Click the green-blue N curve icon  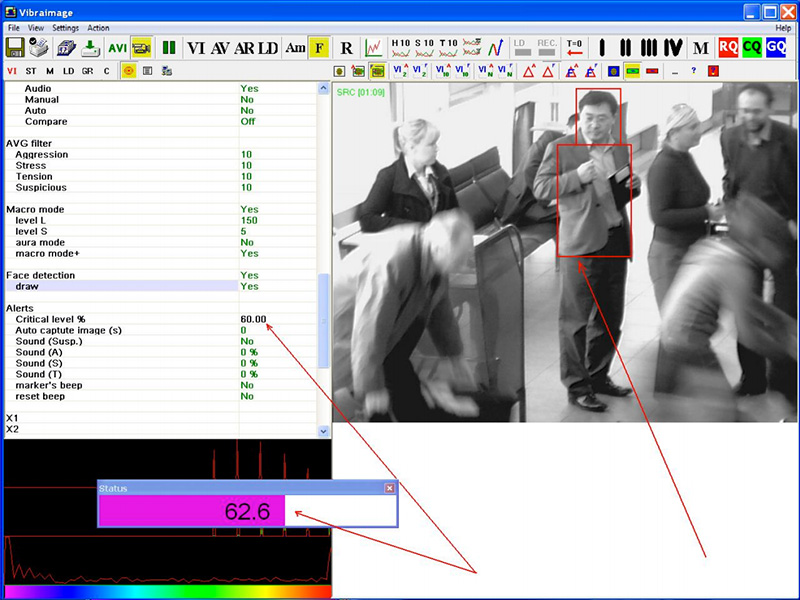pos(496,48)
